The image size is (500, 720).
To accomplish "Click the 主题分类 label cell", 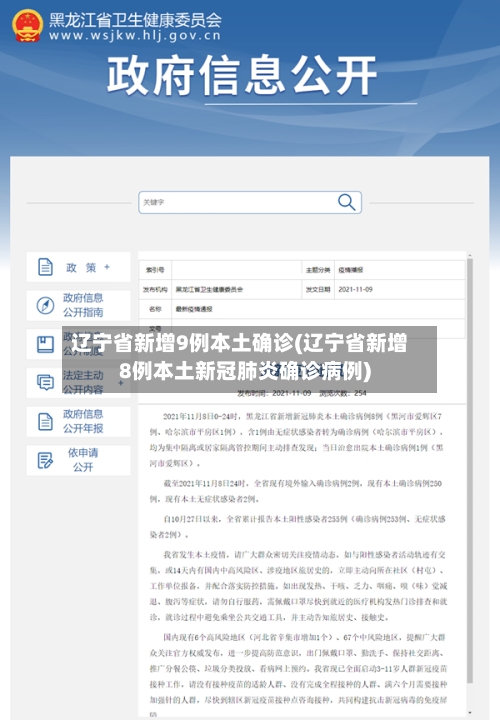I will point(318,270).
